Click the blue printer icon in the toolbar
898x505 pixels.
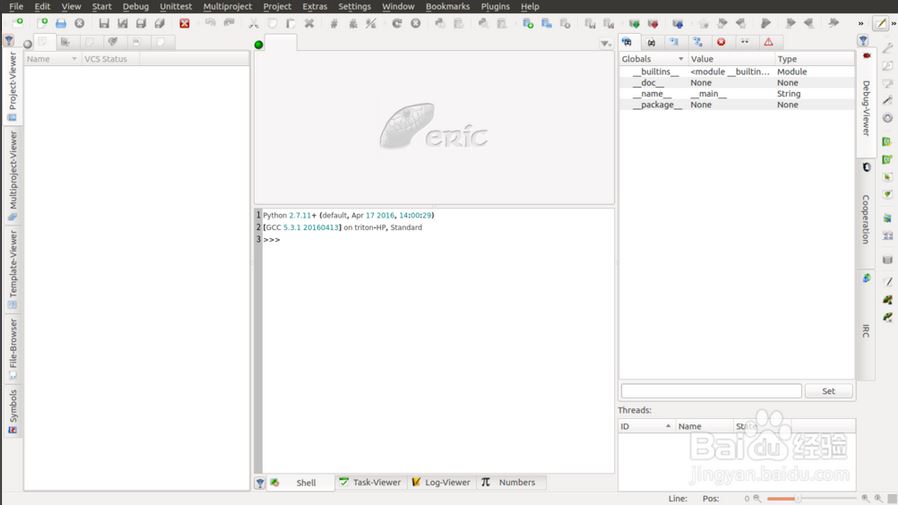point(61,23)
